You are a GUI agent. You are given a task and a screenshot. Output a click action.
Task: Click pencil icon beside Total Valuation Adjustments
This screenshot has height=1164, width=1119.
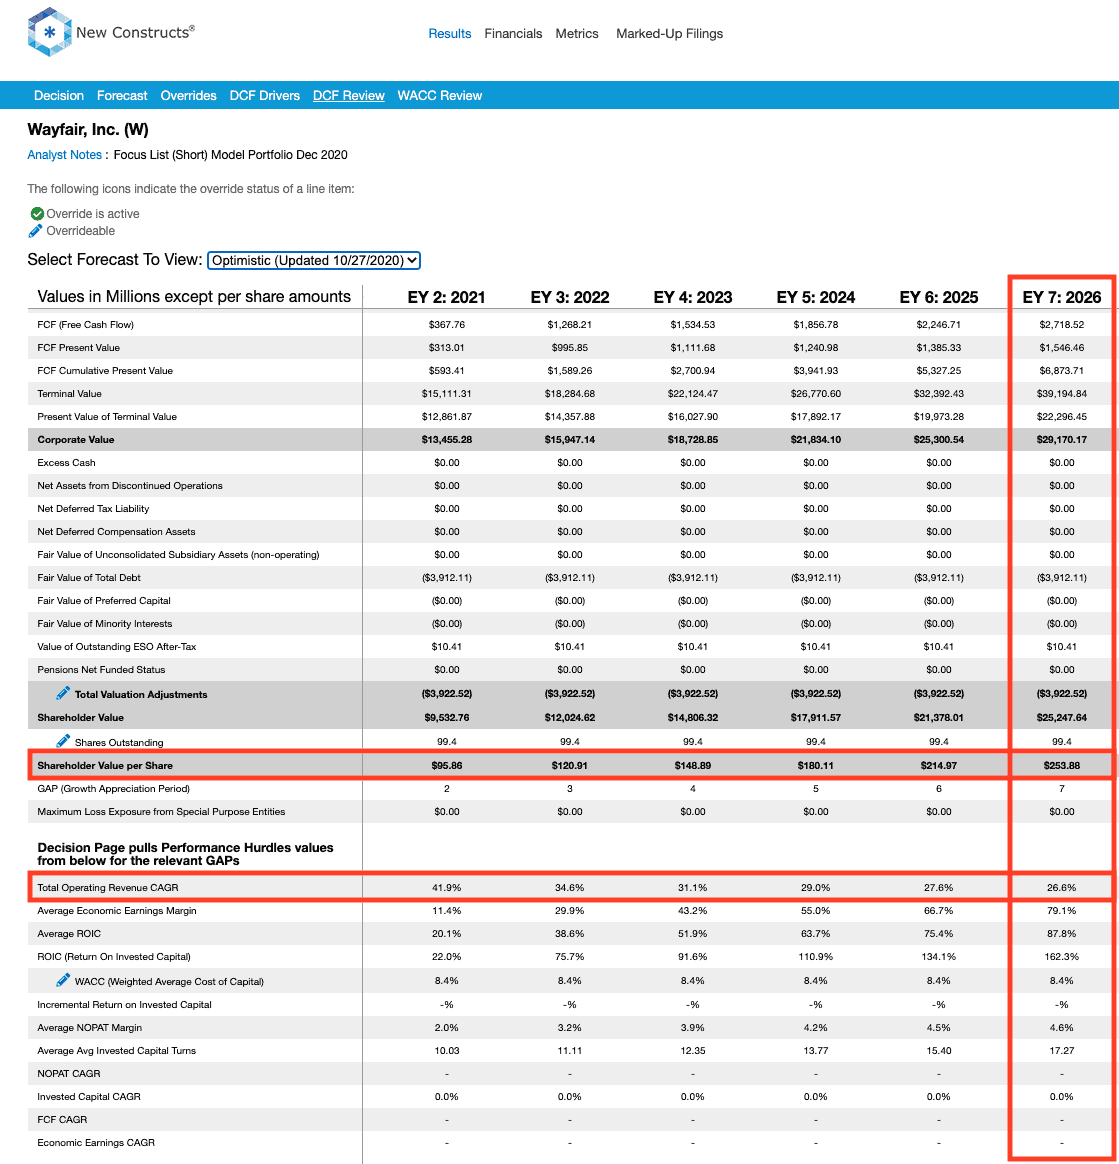click(63, 693)
